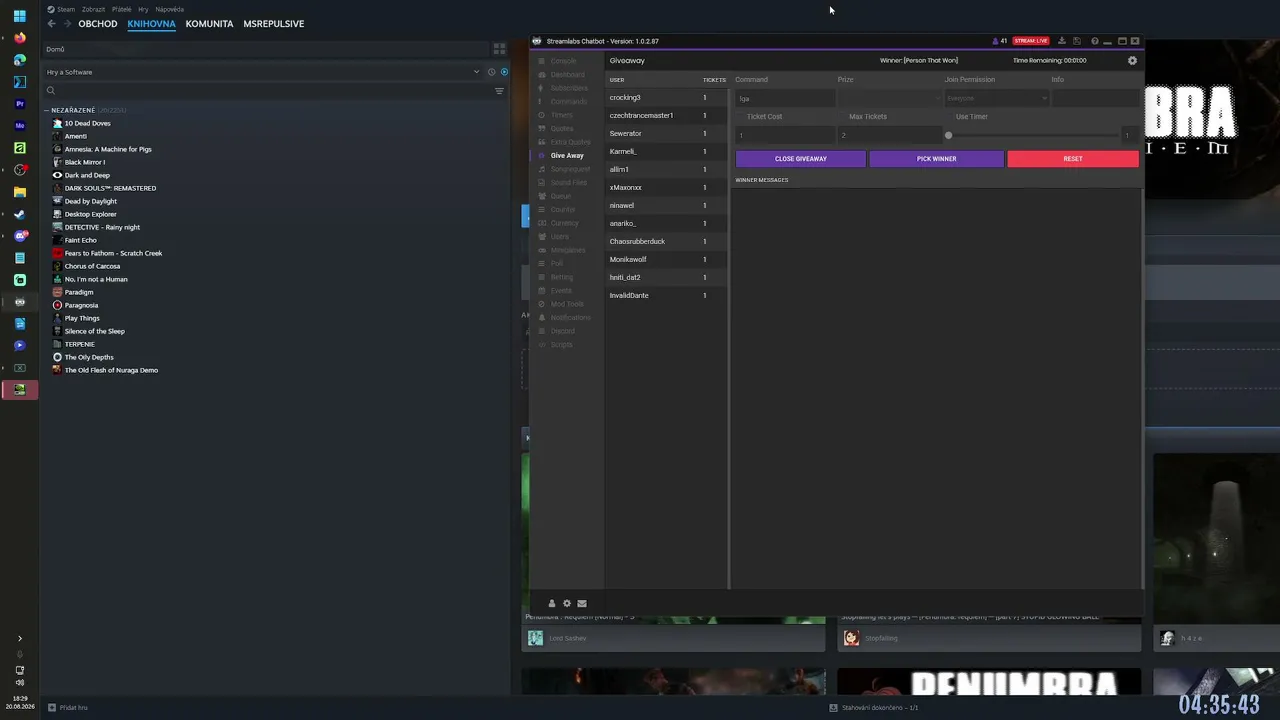This screenshot has width=1280, height=720.
Task: Click the giveaway Command input field
Action: pos(786,98)
